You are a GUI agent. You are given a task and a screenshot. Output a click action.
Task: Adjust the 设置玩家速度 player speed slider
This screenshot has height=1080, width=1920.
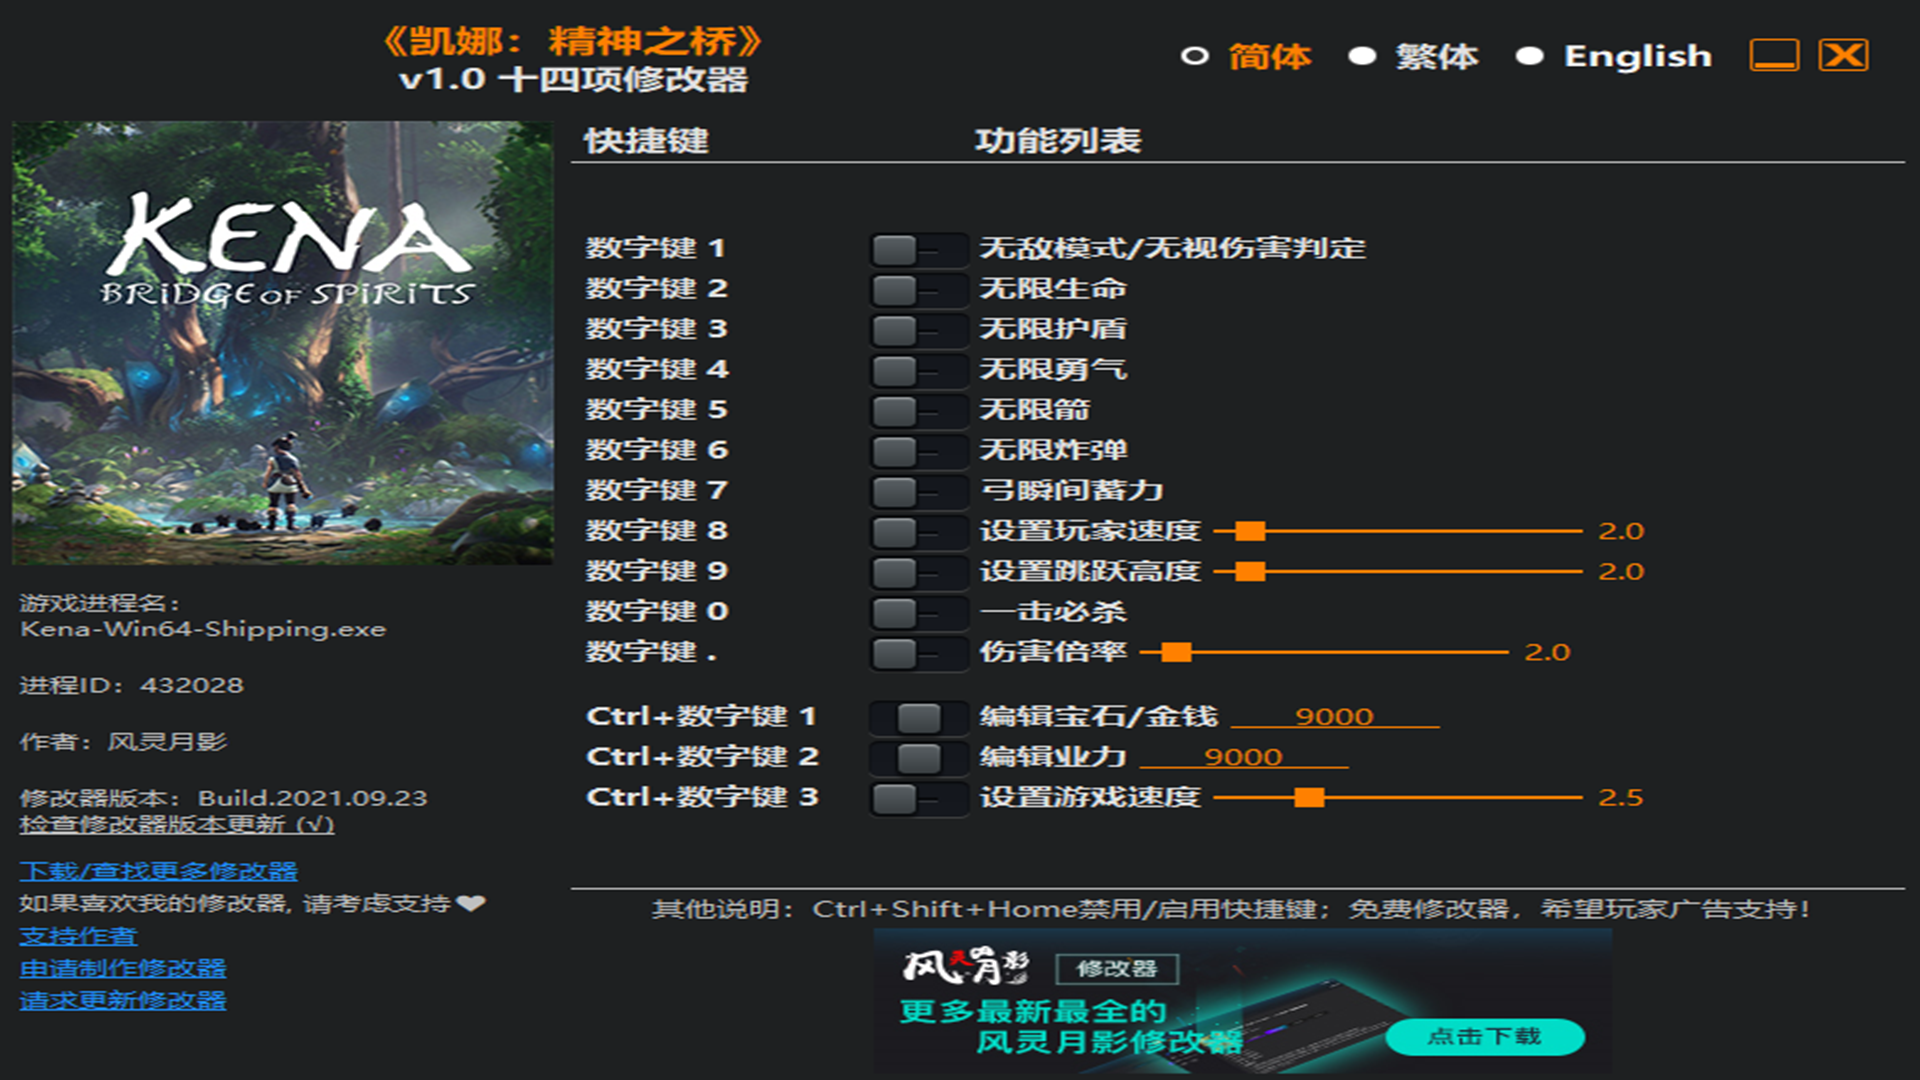click(x=1250, y=531)
